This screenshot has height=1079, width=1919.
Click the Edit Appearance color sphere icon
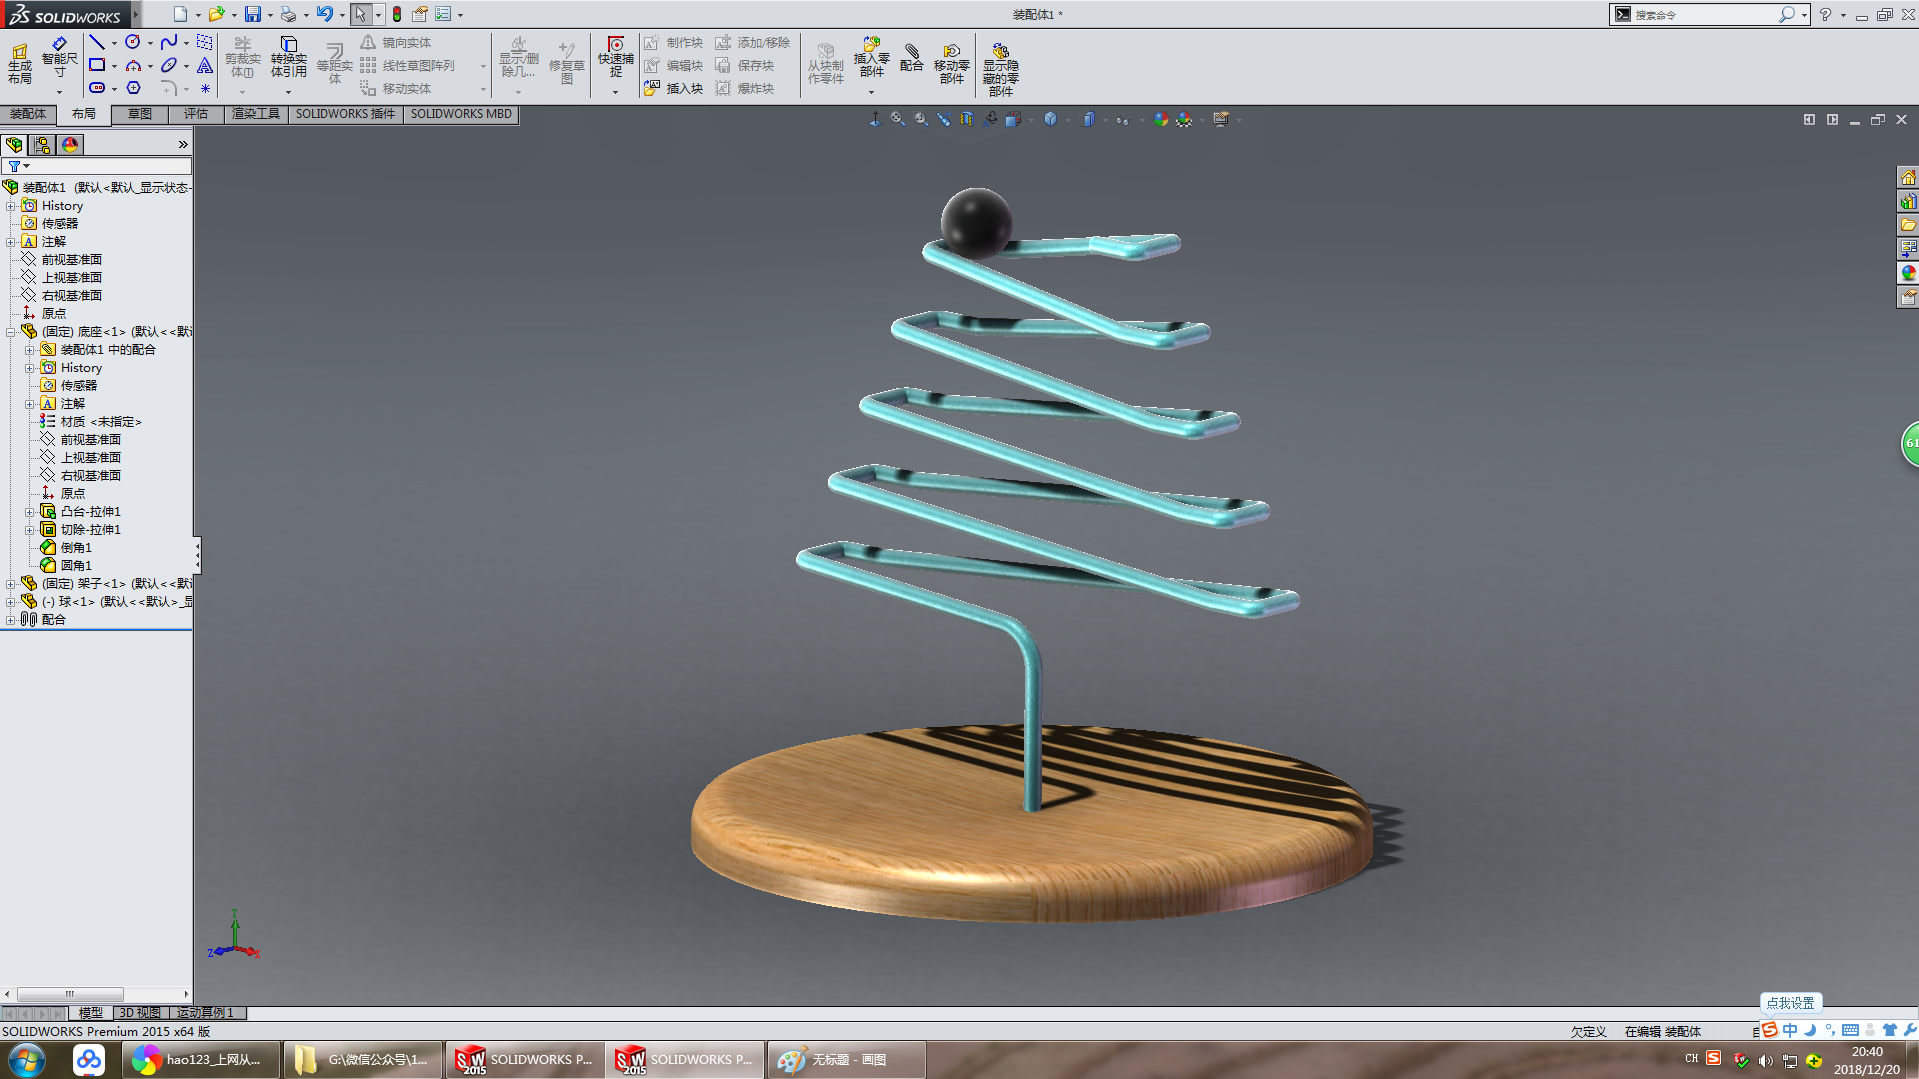click(1161, 119)
